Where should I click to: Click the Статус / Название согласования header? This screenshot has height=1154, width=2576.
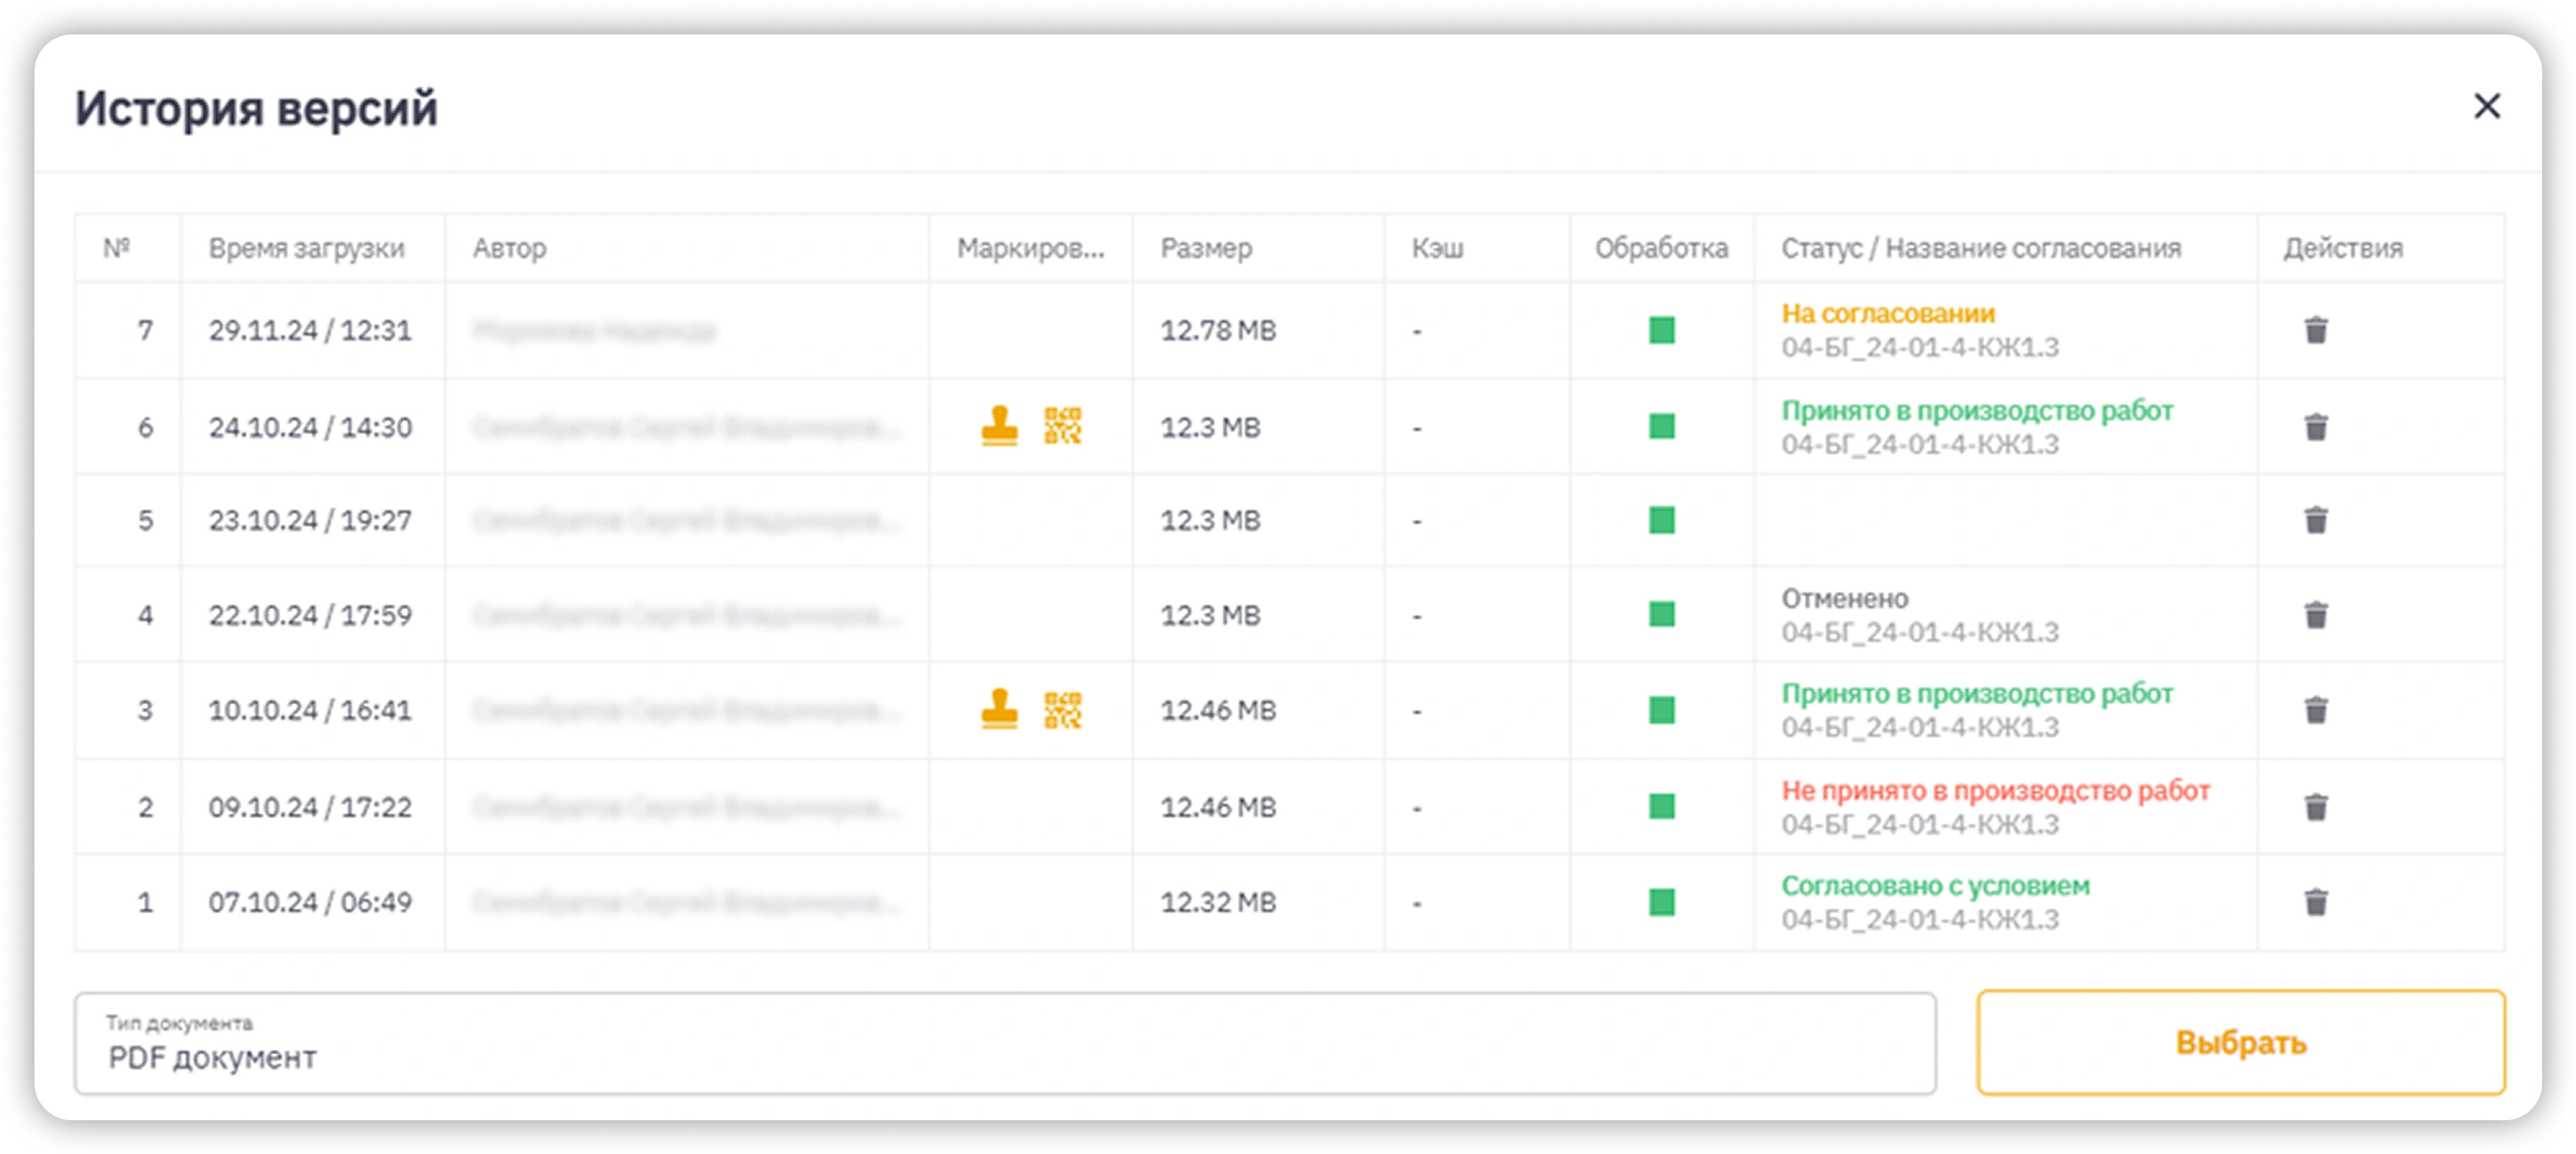pos(1980,248)
